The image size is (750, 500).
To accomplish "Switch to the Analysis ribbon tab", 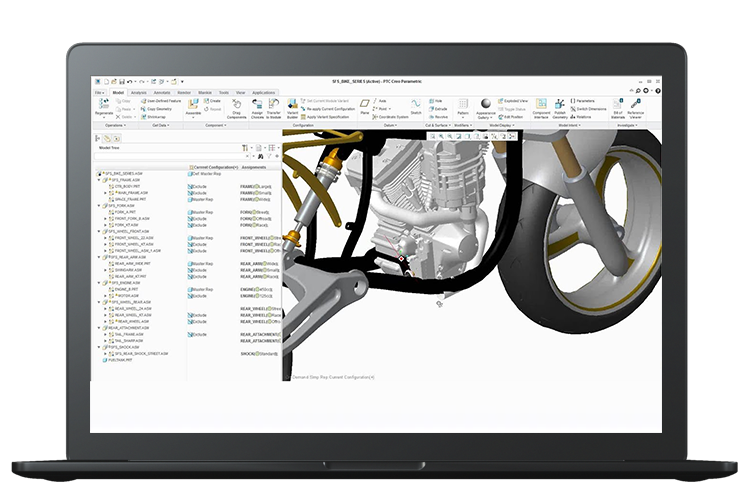I will [x=138, y=92].
